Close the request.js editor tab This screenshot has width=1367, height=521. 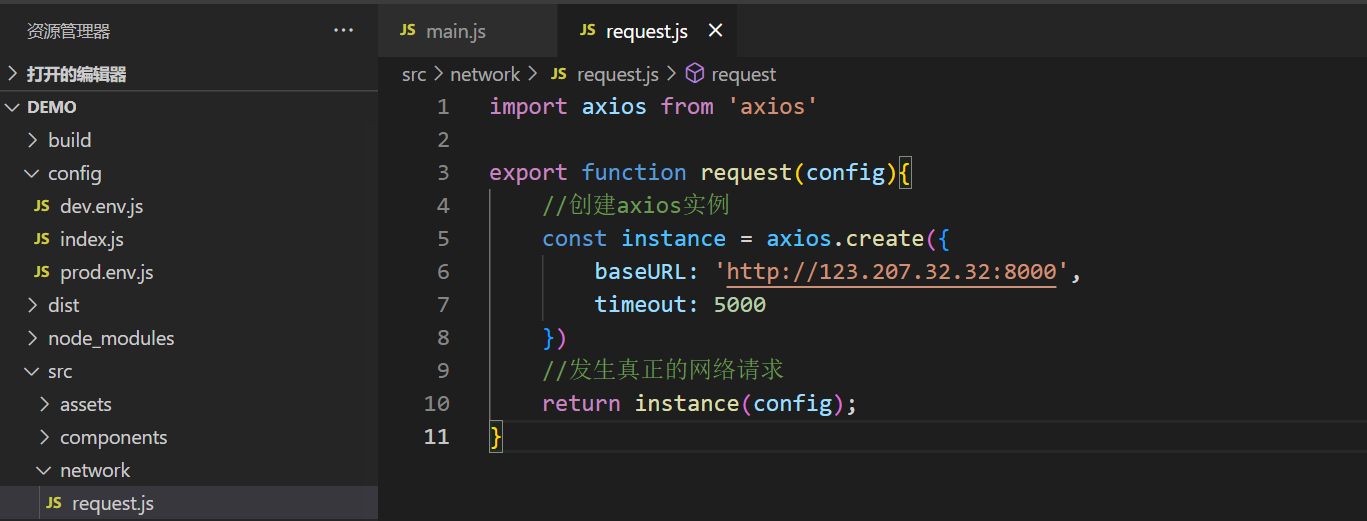point(715,31)
